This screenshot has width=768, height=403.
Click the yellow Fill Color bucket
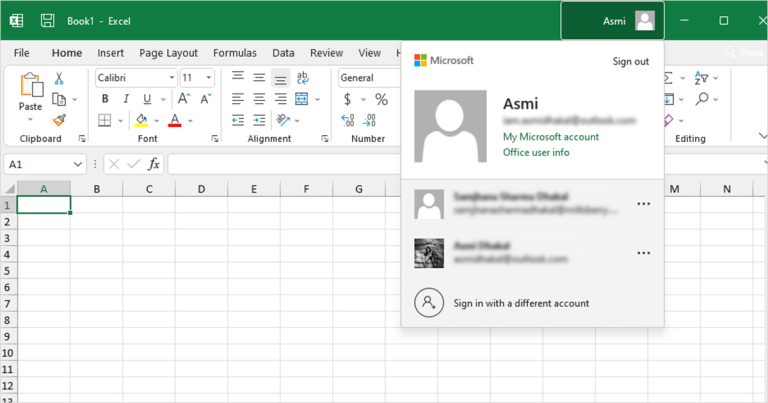pyautogui.click(x=142, y=120)
